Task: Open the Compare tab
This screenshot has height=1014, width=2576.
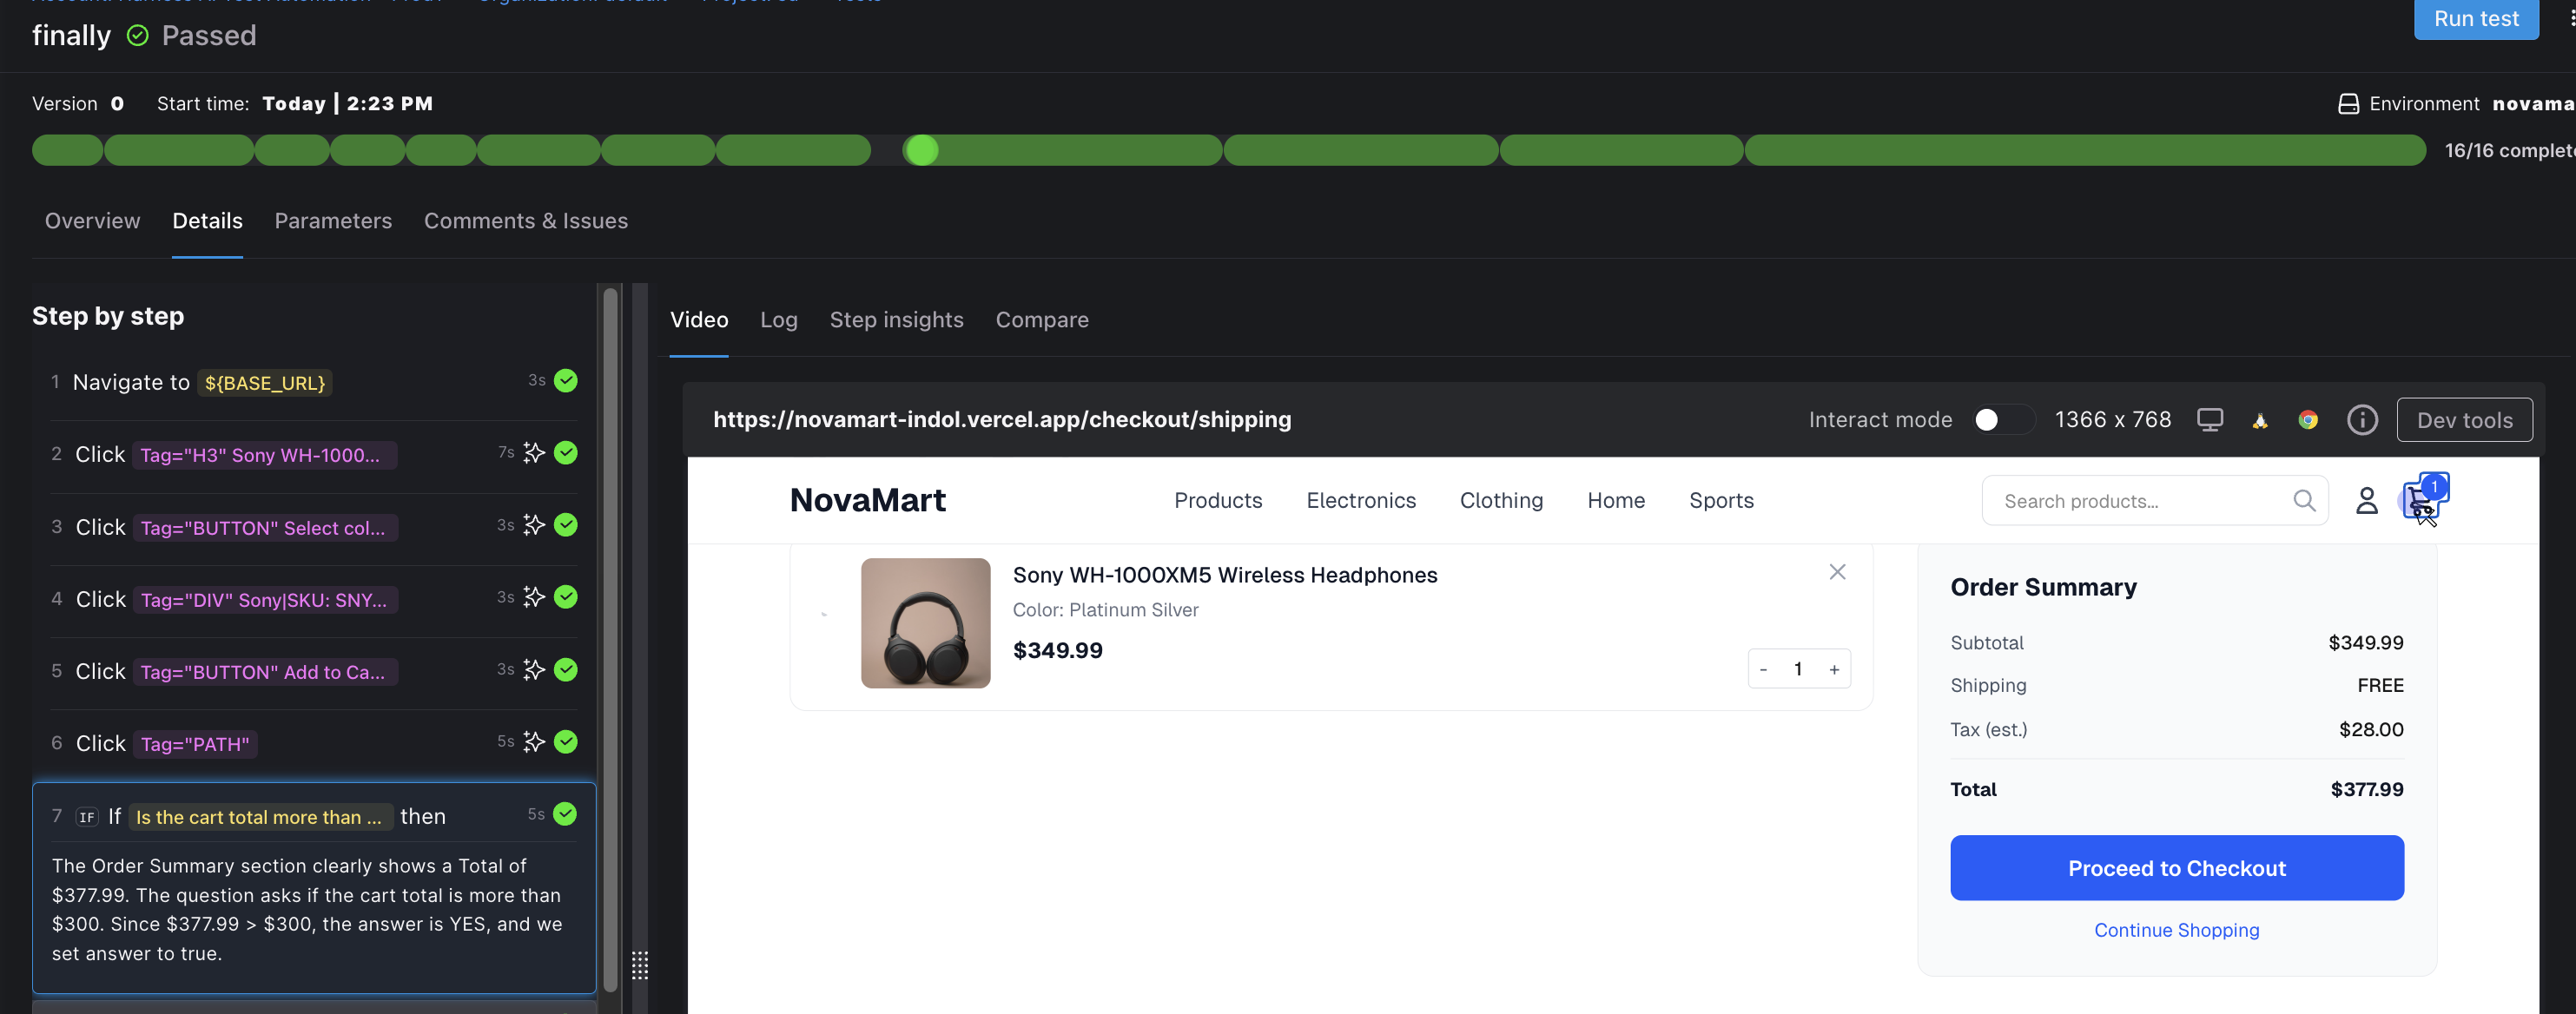Action: click(x=1042, y=320)
